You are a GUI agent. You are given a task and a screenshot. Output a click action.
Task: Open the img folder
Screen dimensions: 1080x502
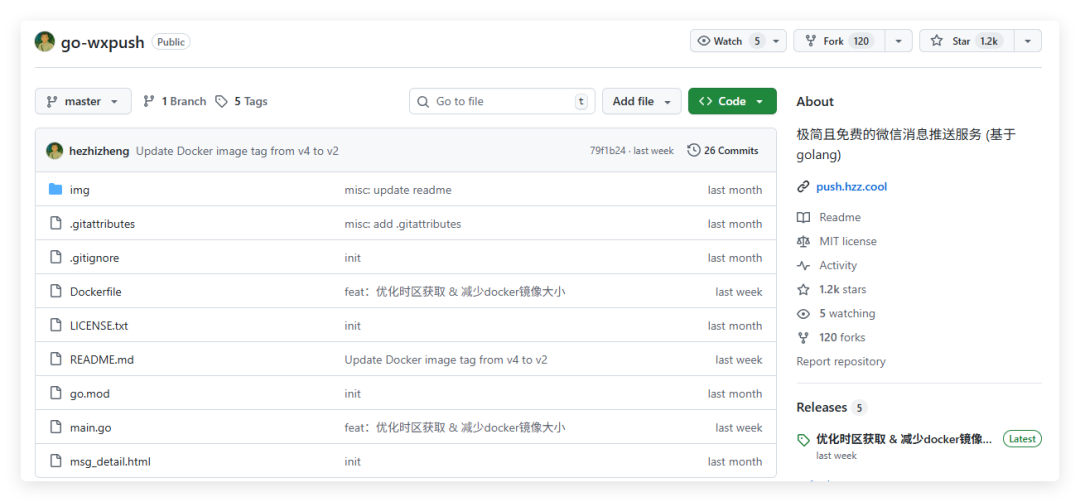click(x=80, y=189)
